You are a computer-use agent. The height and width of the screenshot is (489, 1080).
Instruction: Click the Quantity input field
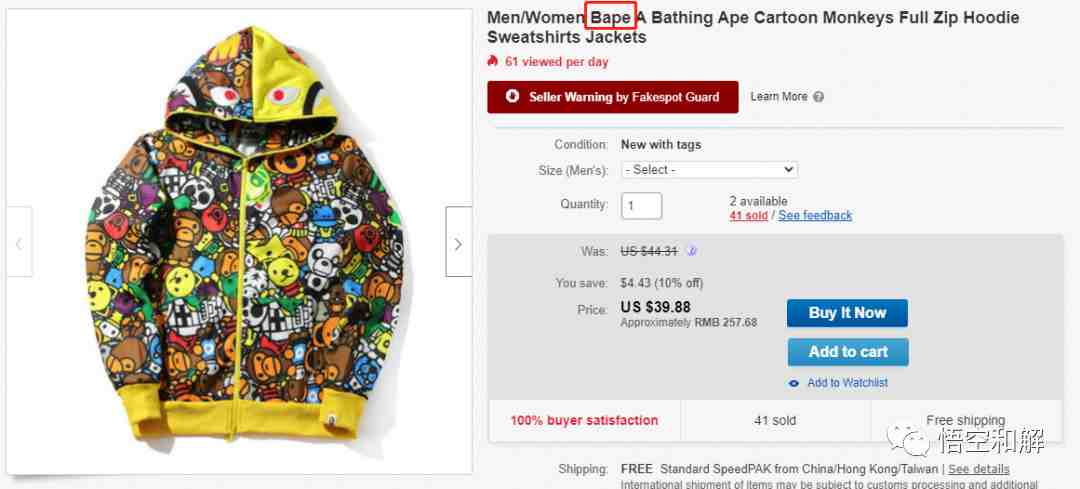pos(641,206)
